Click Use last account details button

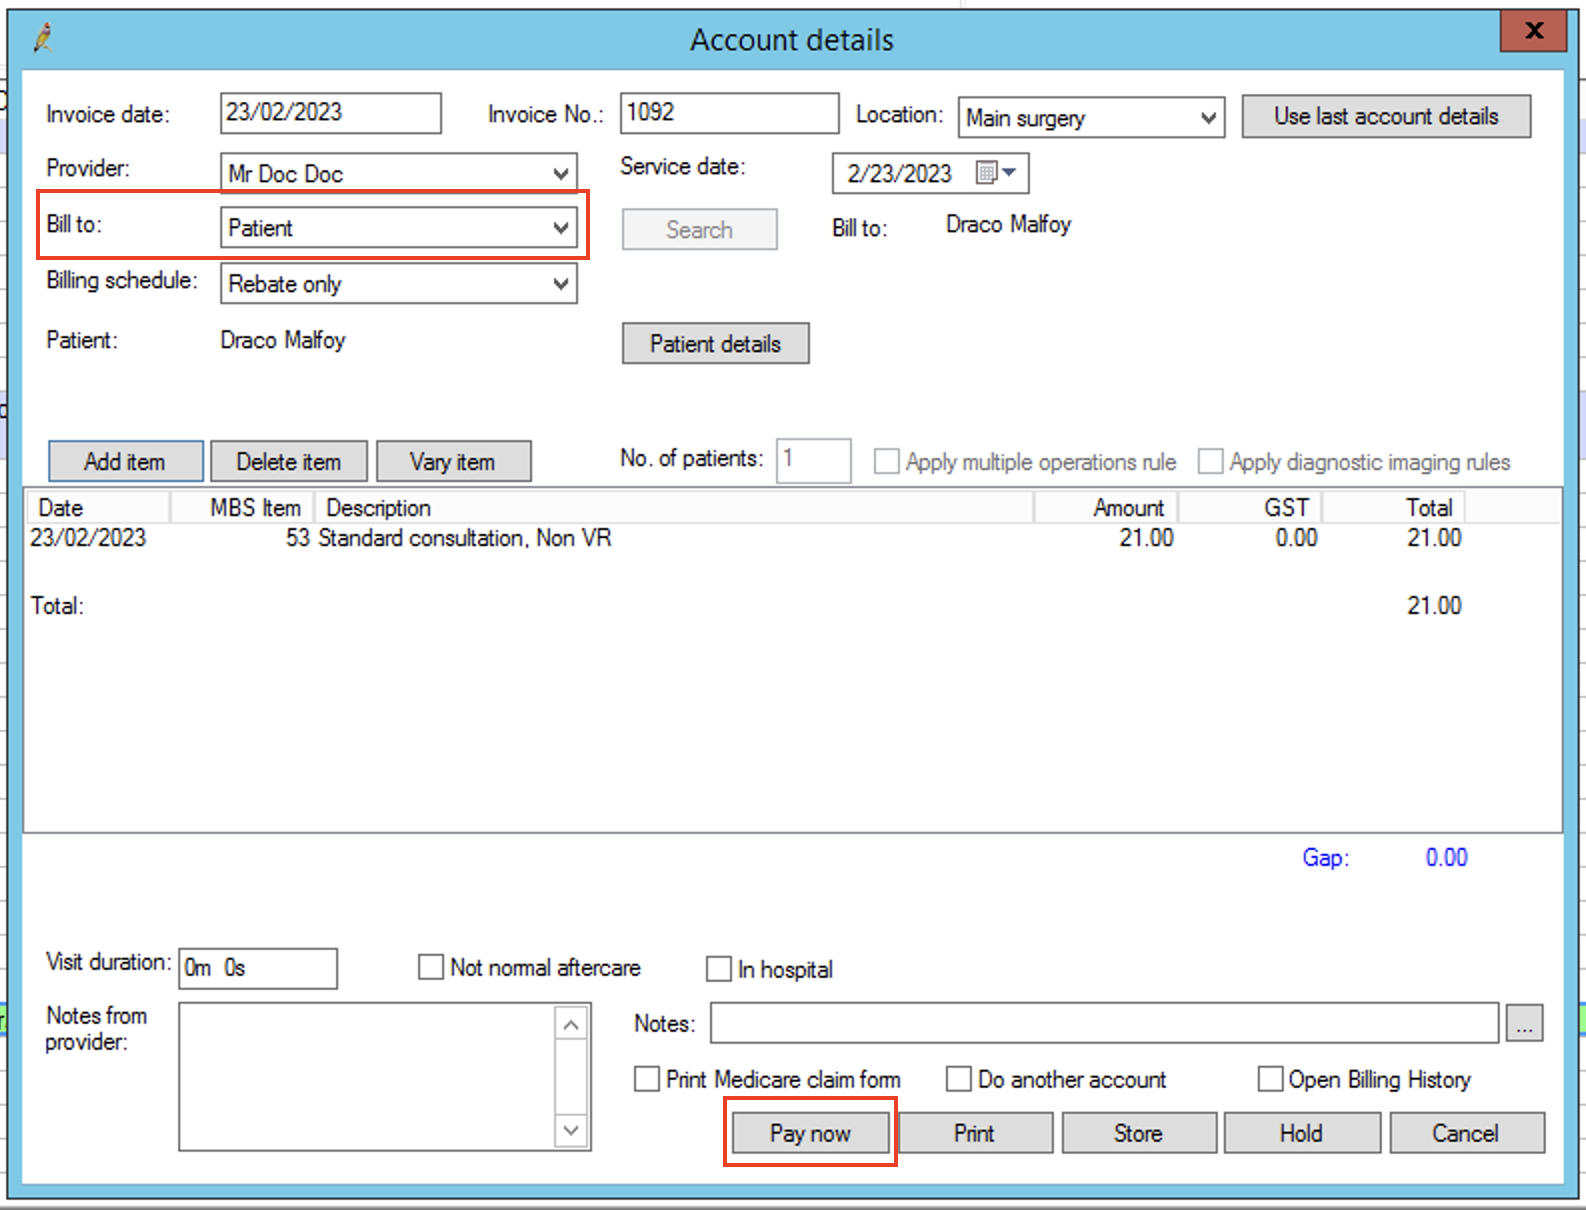click(1386, 116)
